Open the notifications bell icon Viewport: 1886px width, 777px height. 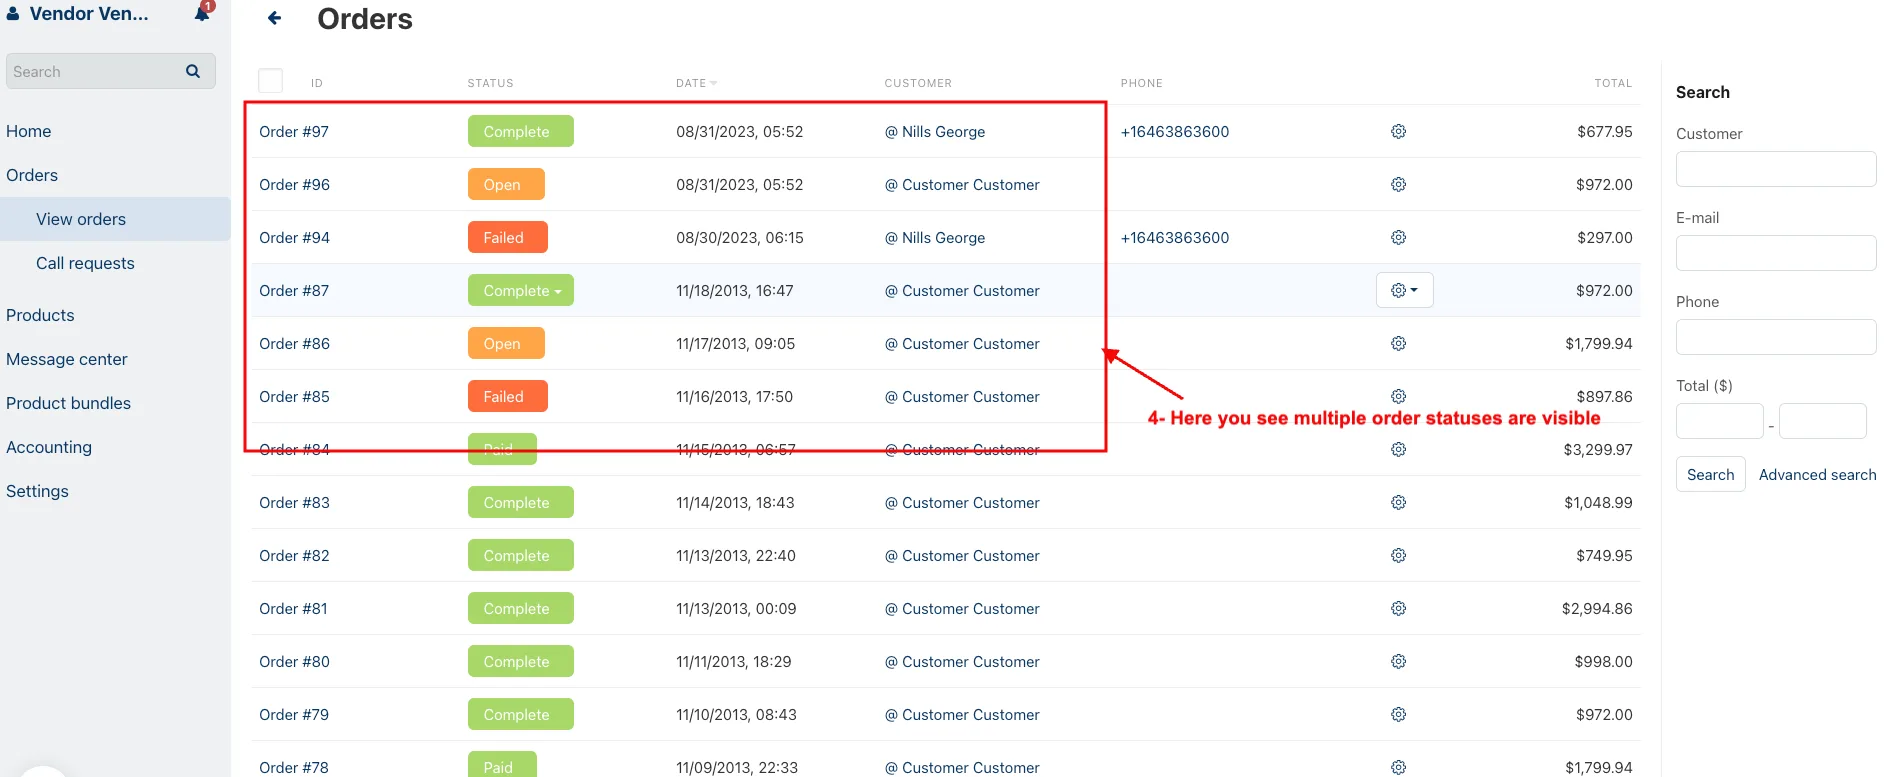pos(203,13)
